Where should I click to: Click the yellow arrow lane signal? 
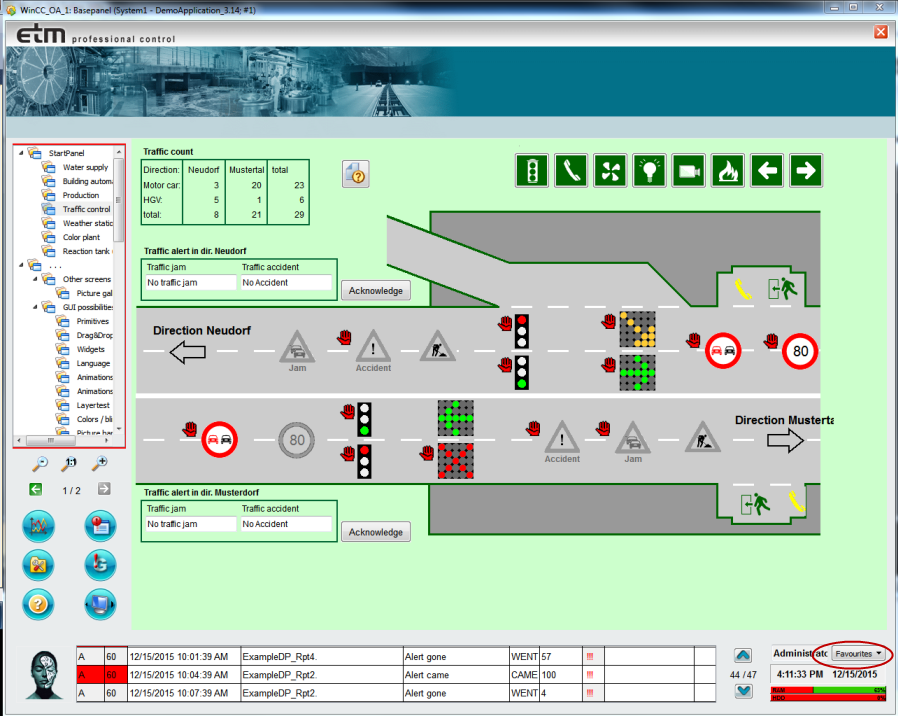coord(637,329)
